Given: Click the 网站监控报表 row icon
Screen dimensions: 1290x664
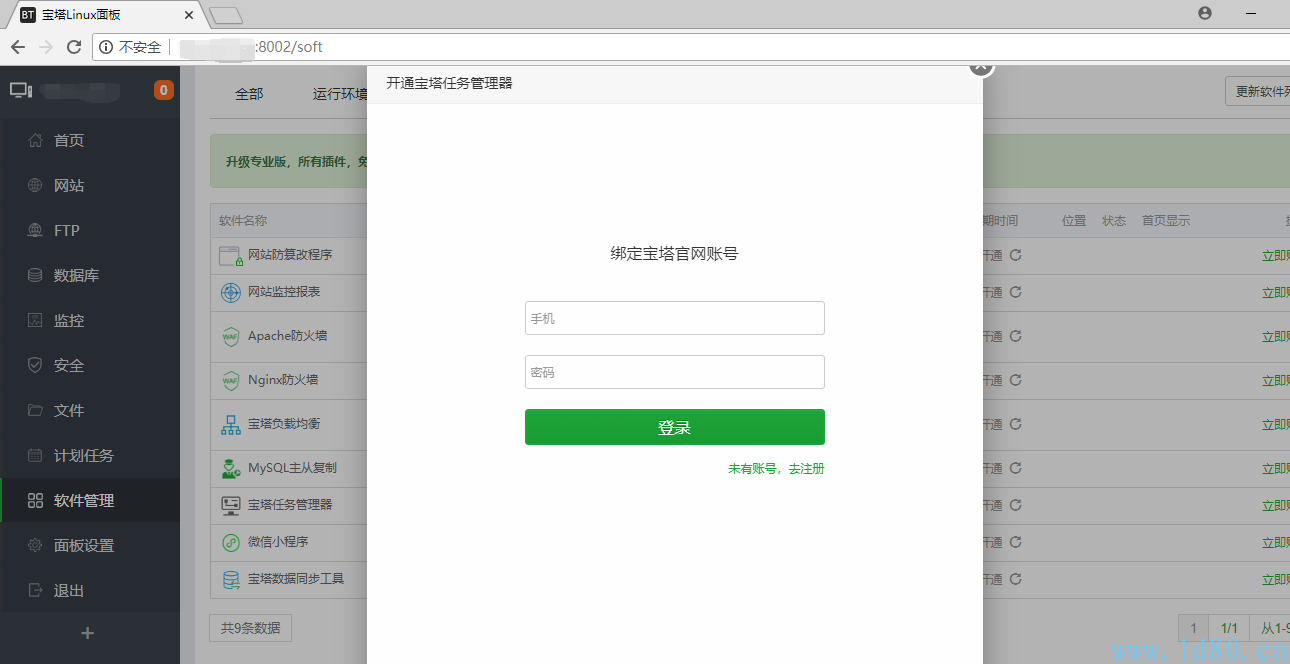Looking at the screenshot, I should pyautogui.click(x=231, y=293).
